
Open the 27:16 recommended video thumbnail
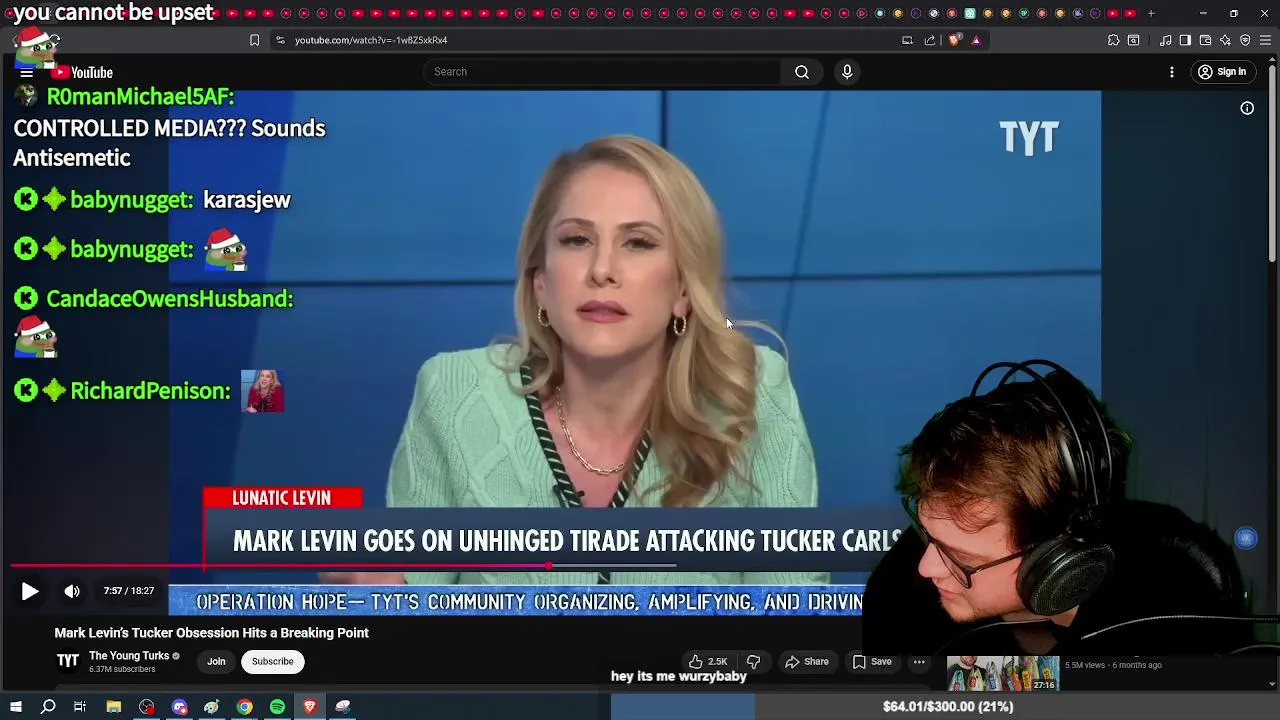(1003, 673)
